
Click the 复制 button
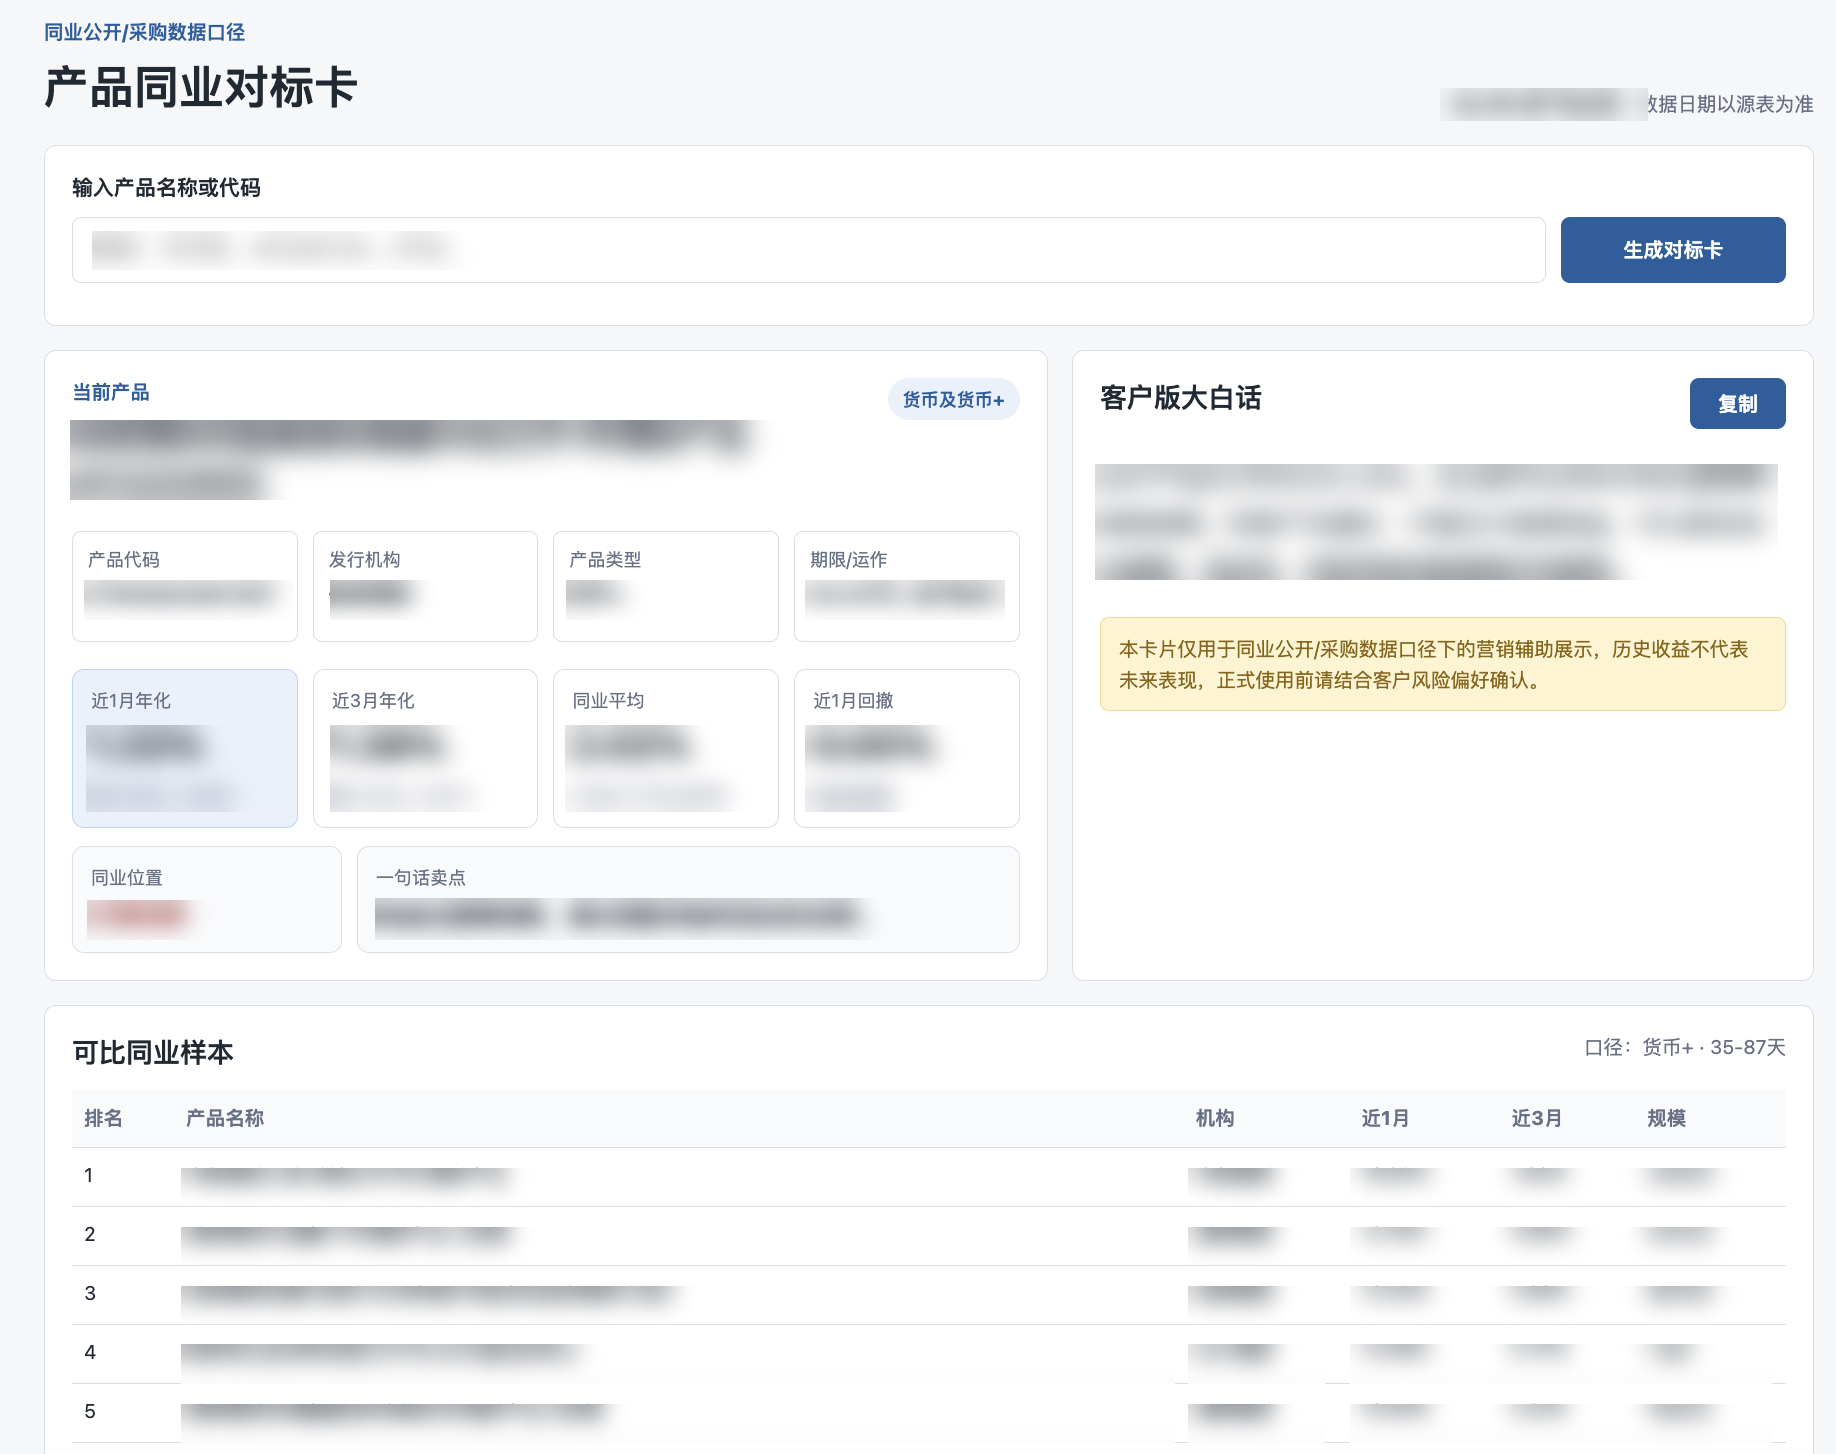1738,404
